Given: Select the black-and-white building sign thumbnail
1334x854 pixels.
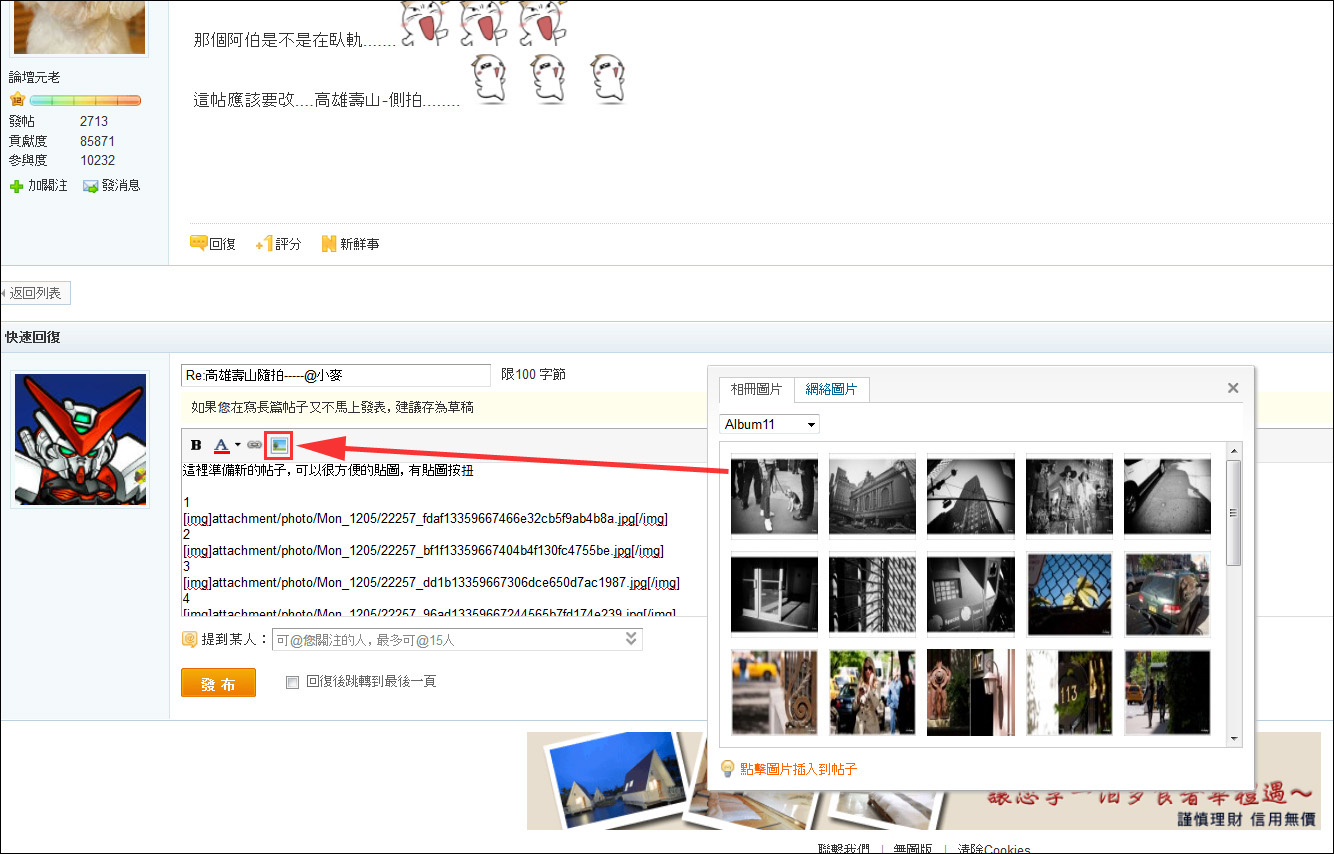Looking at the screenshot, I should (970, 594).
